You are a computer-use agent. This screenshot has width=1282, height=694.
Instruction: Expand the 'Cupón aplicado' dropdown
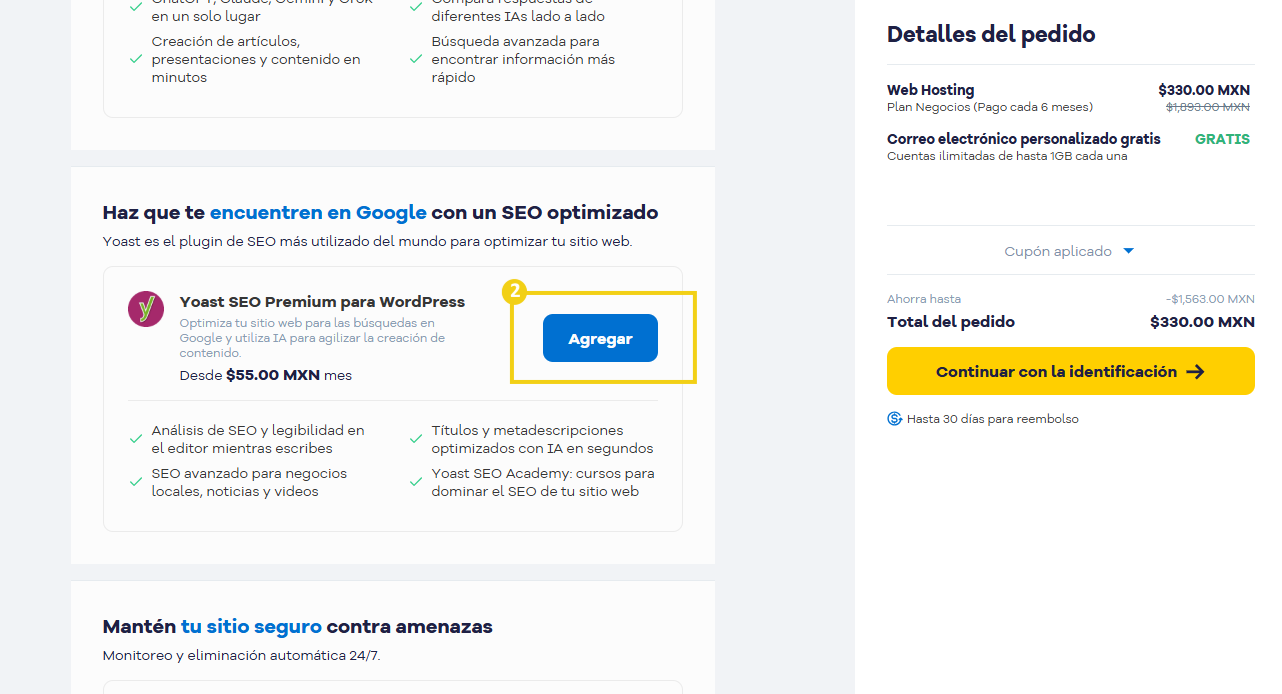[x=1070, y=251]
